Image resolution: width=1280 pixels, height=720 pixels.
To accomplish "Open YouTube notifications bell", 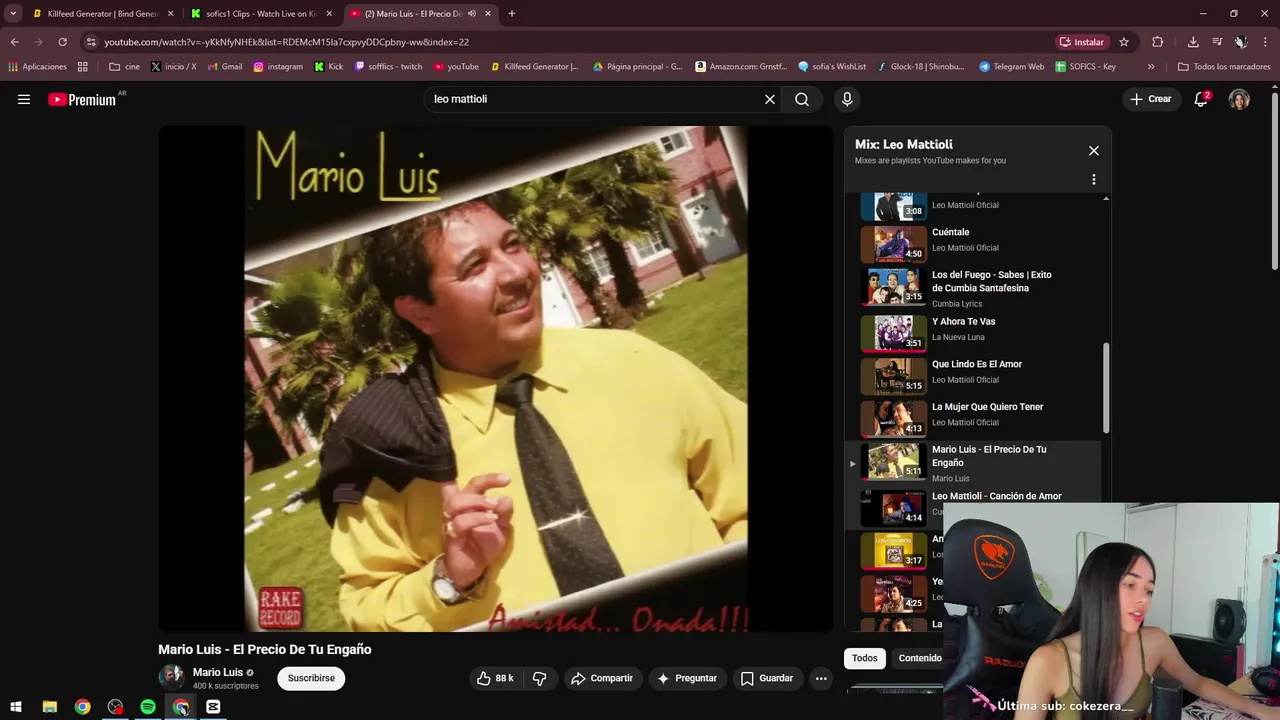I will coord(1201,99).
